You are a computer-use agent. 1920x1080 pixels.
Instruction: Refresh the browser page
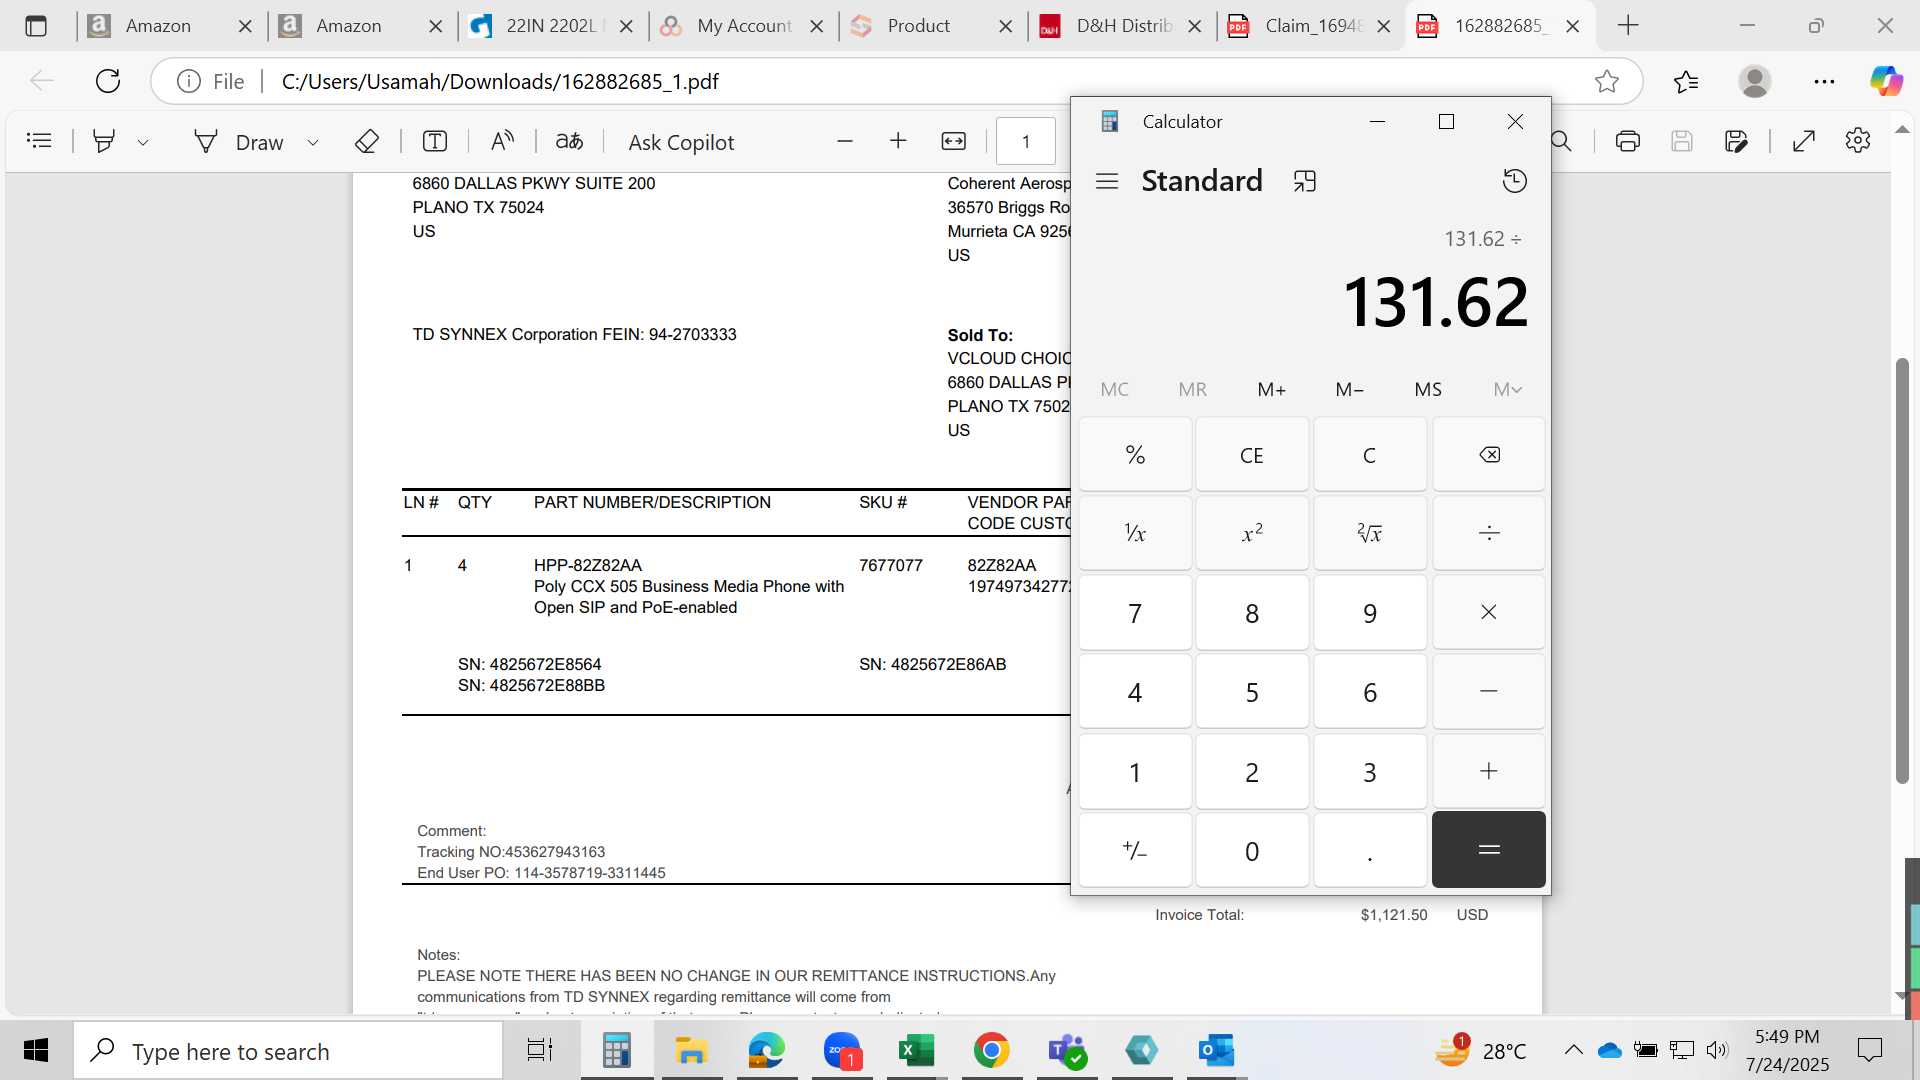tap(108, 81)
